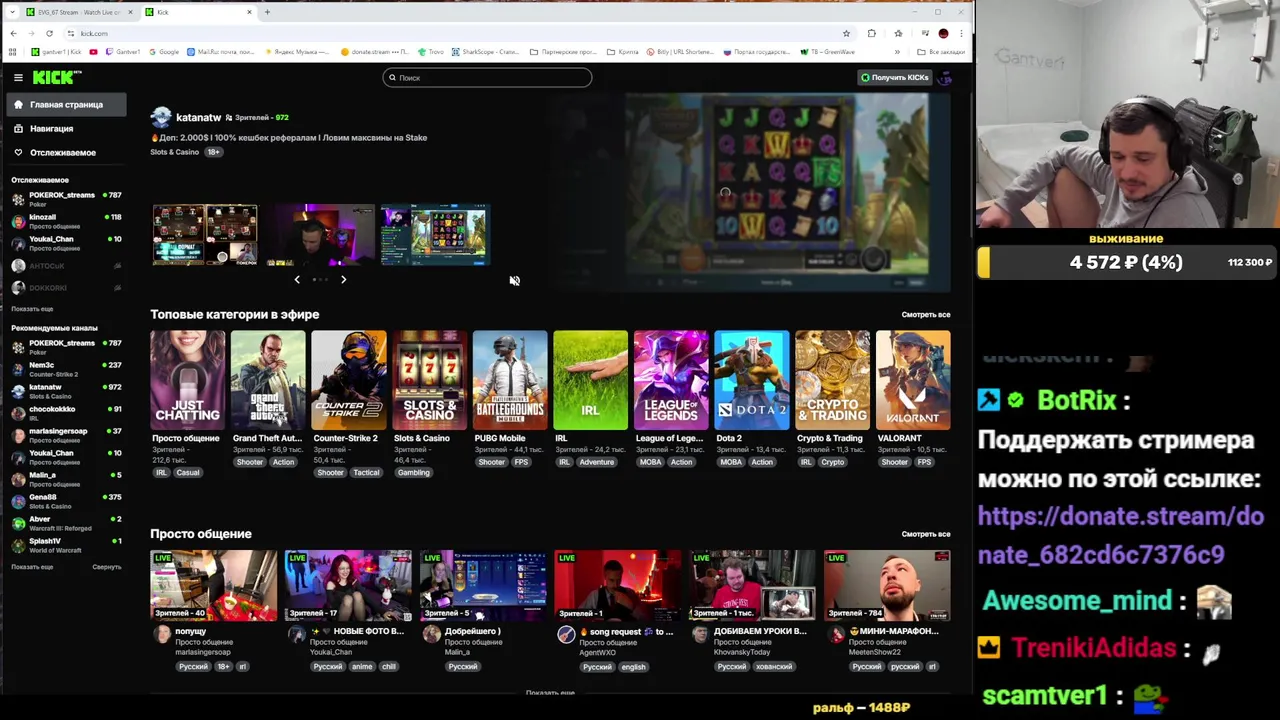This screenshot has height=720, width=1280.
Task: Select the slot game carousel thumbnail
Action: pyautogui.click(x=435, y=235)
